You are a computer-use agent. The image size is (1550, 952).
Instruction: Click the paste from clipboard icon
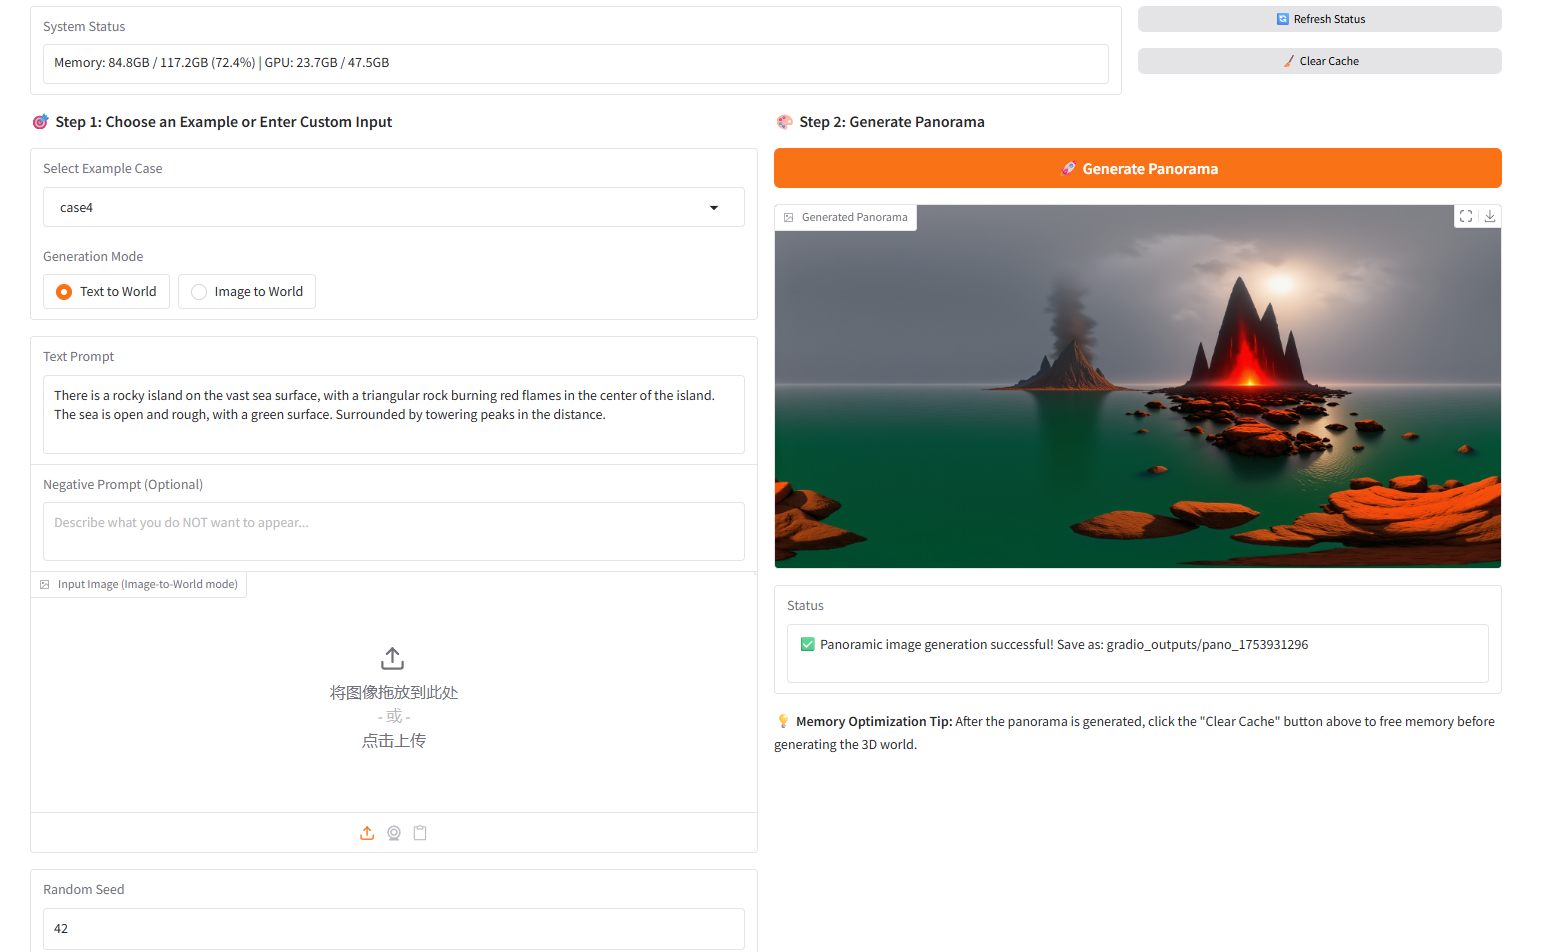pos(420,833)
